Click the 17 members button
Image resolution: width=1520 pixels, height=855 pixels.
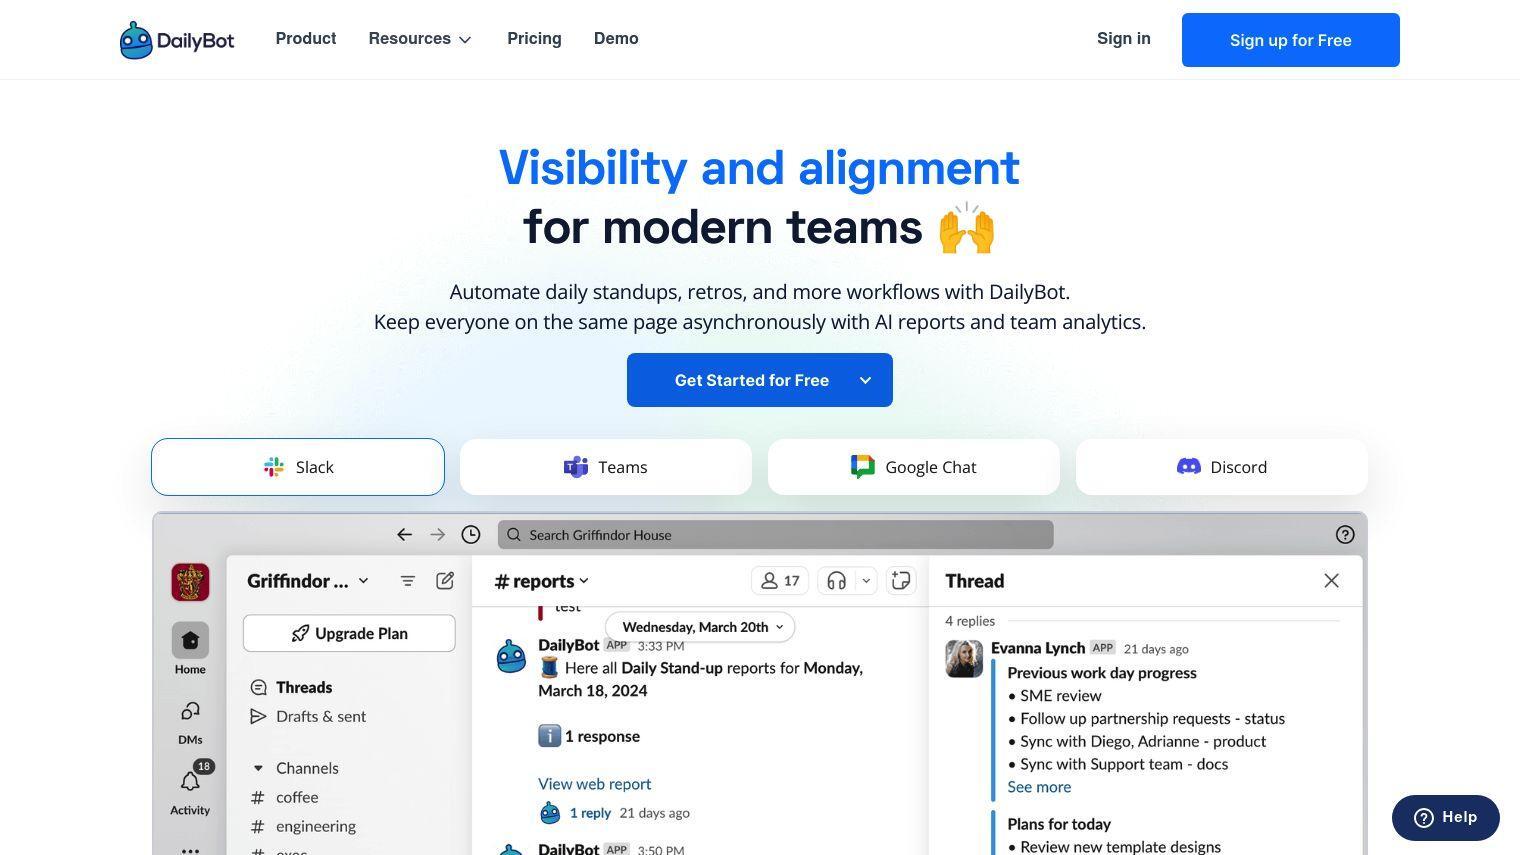[x=780, y=581]
